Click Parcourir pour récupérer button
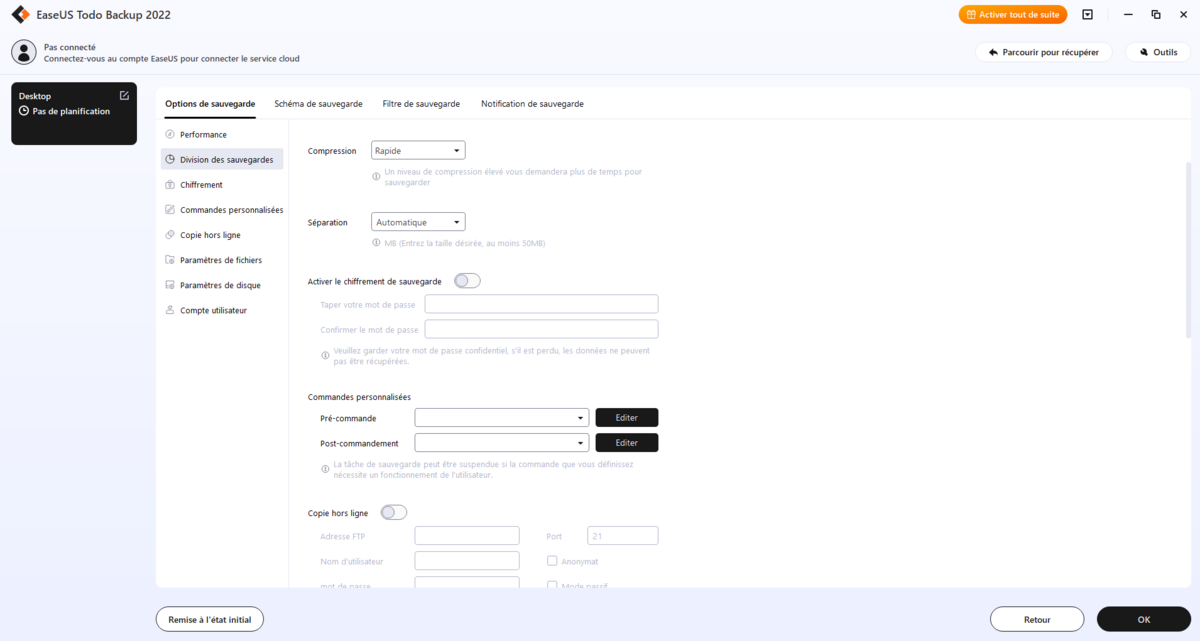 [x=1044, y=52]
